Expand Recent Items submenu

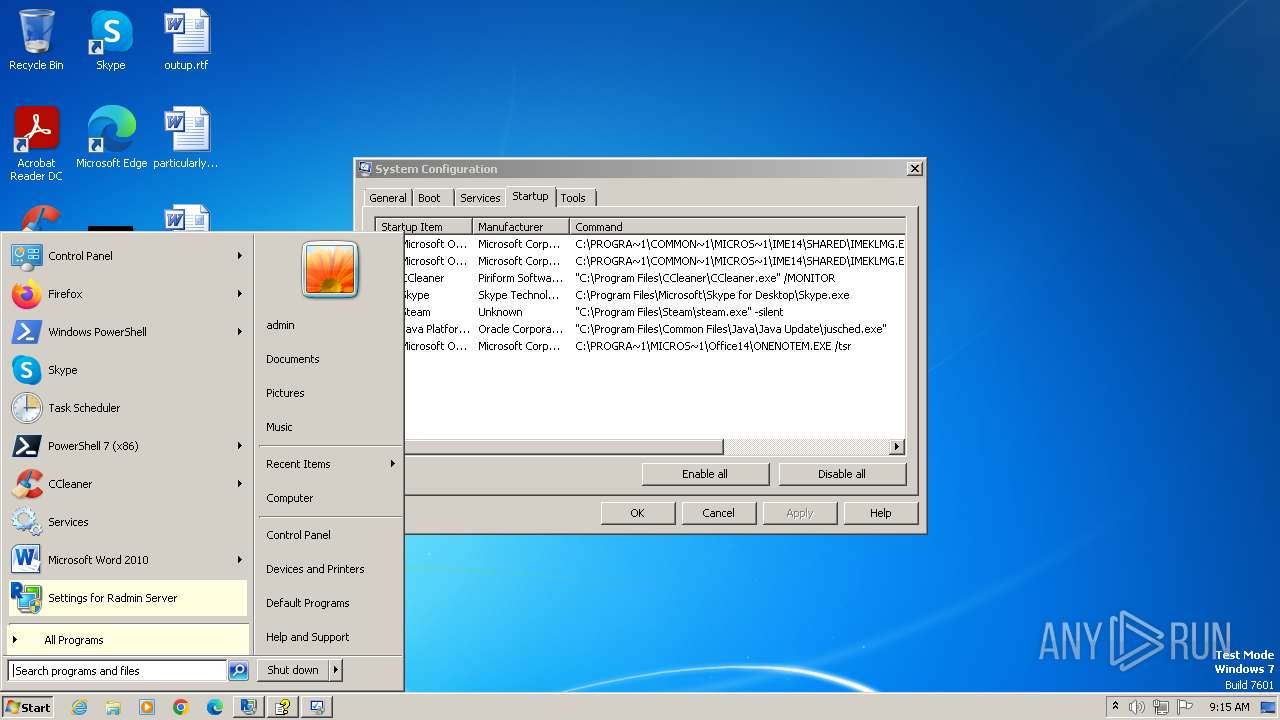(x=330, y=464)
